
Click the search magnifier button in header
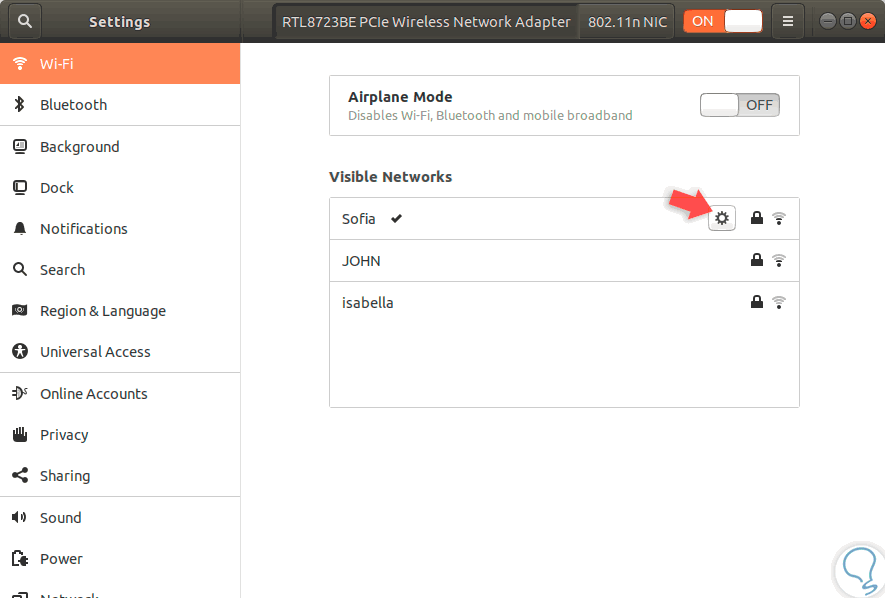pyautogui.click(x=25, y=21)
